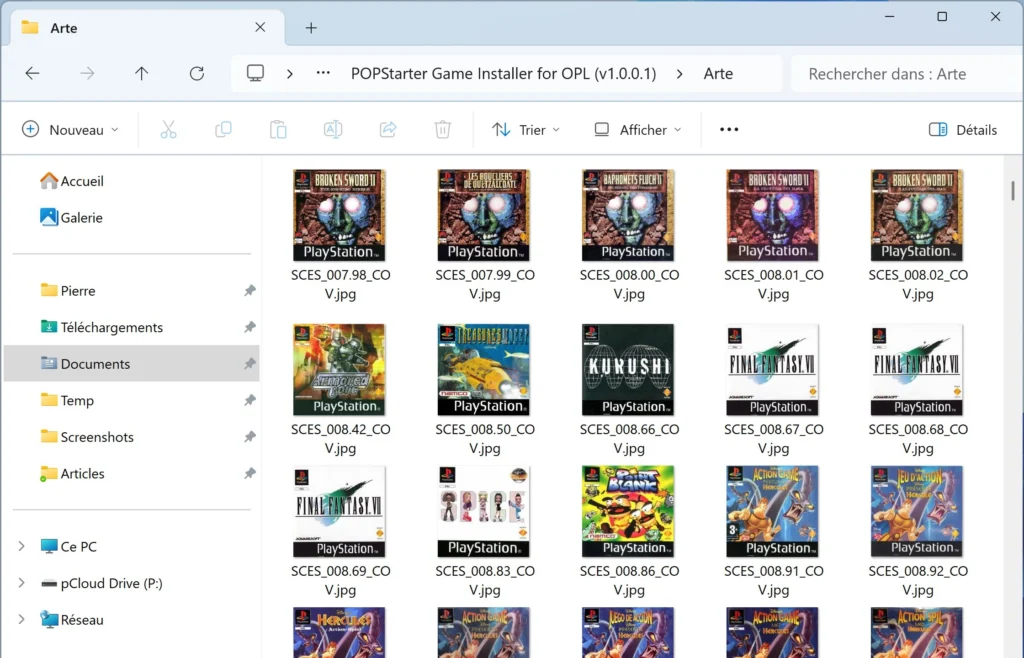Open the Temp folder in sidebar
The image size is (1024, 658).
tap(67, 400)
